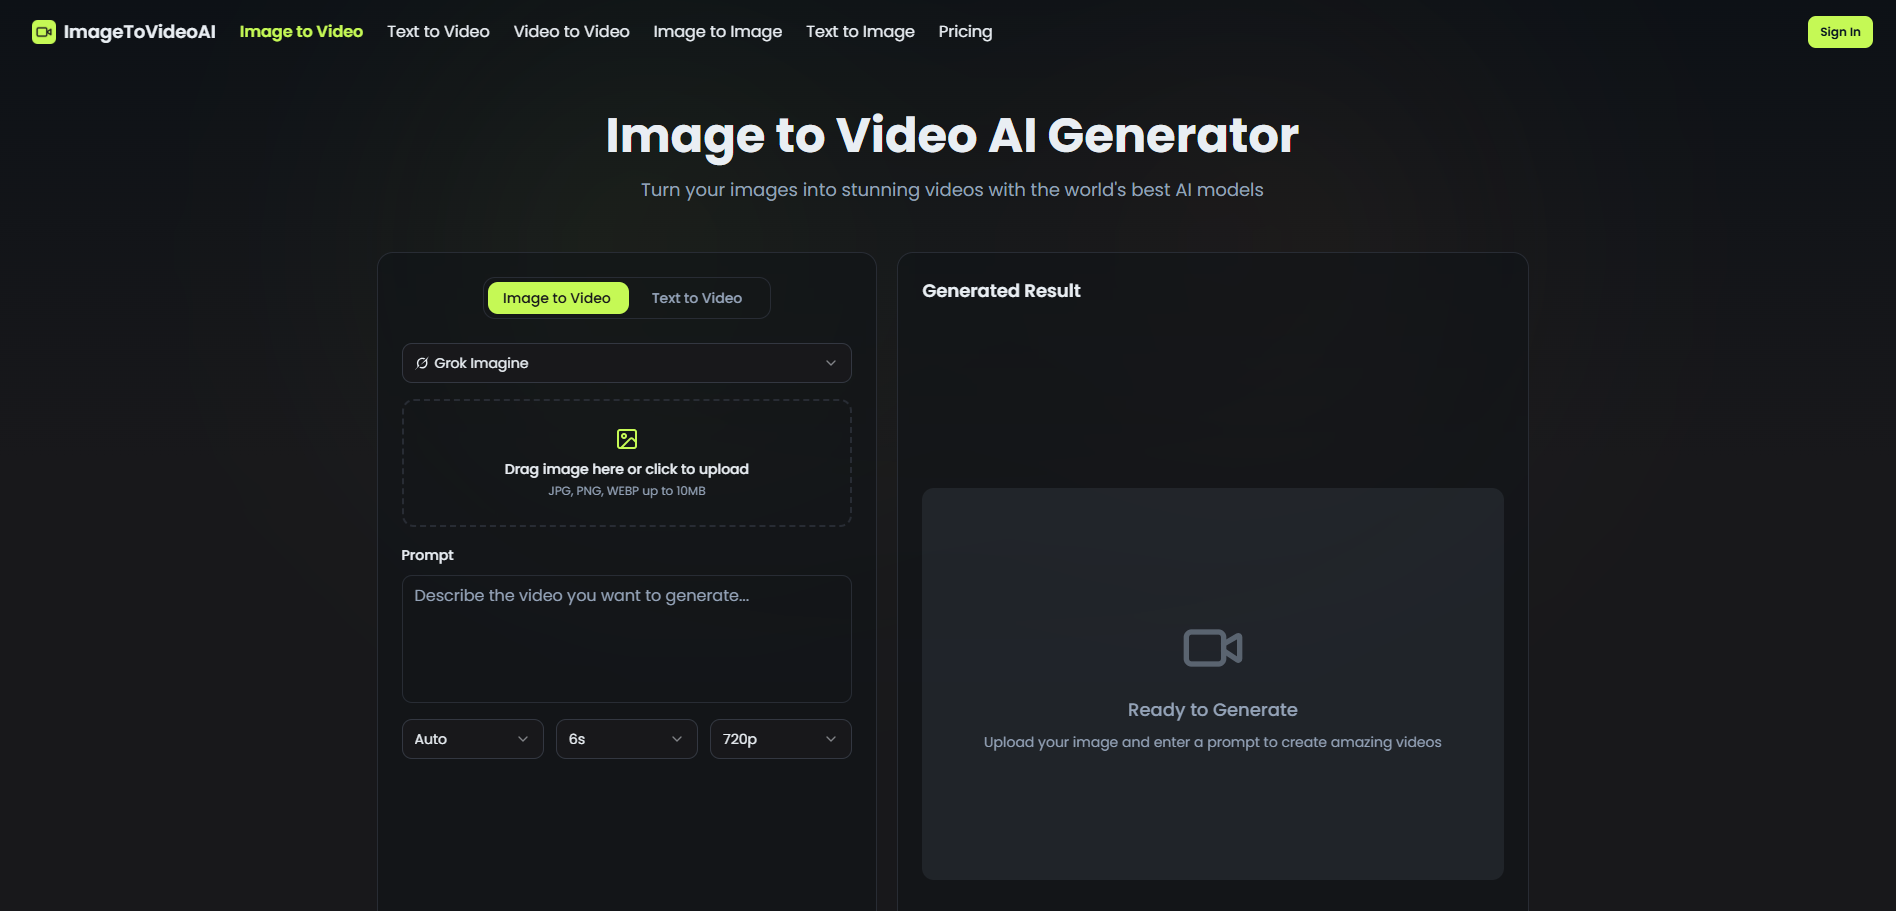Image resolution: width=1896 pixels, height=911 pixels.
Task: Click the Grok Imagine model icon
Action: point(421,363)
